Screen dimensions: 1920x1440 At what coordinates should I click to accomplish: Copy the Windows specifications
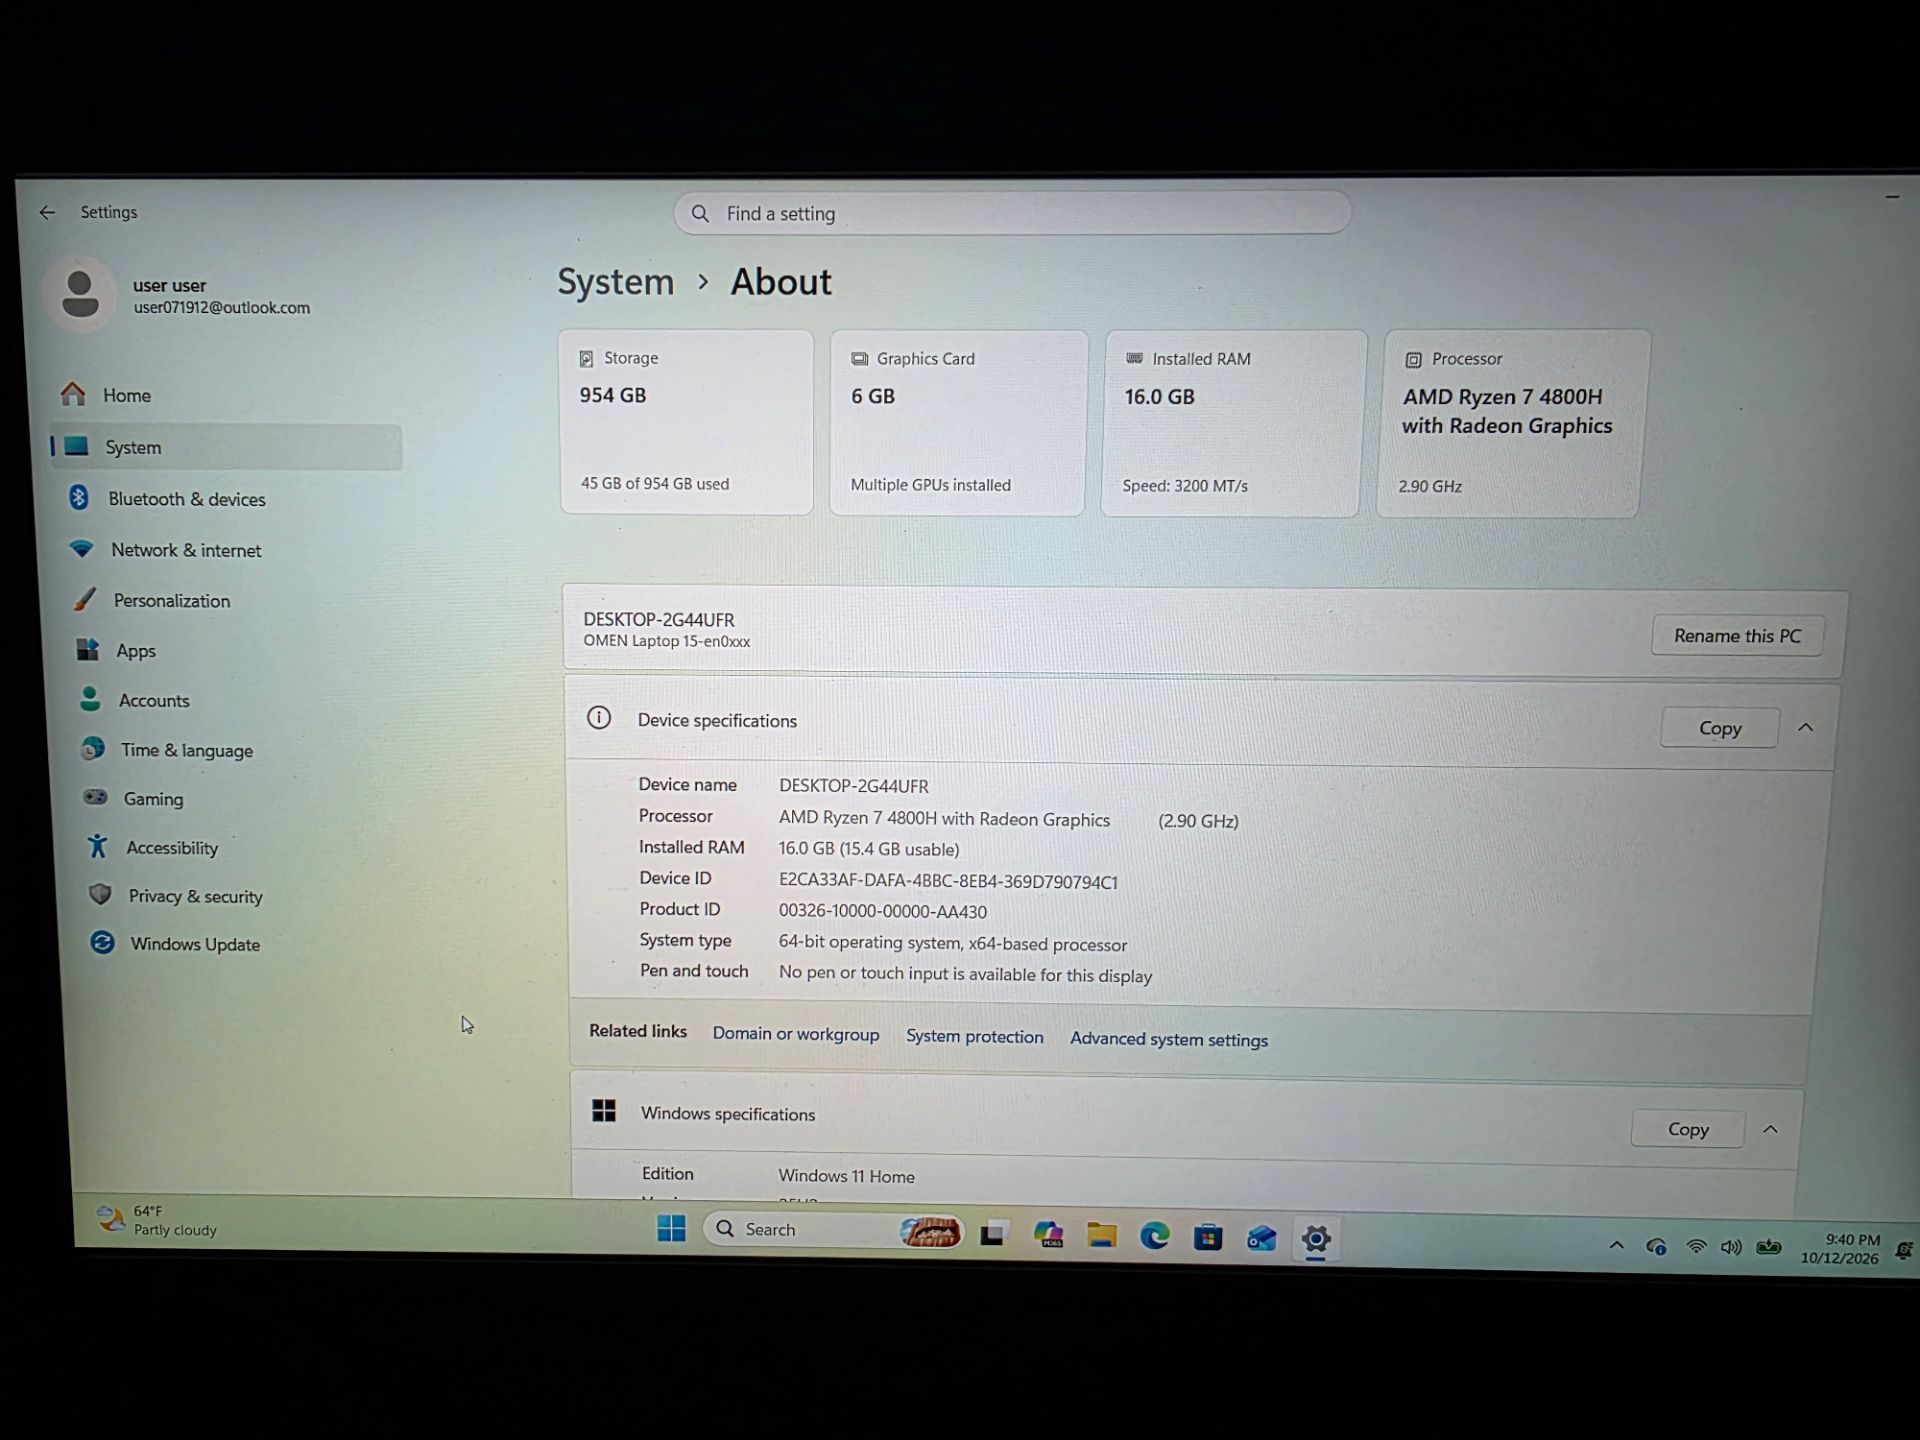(1688, 1129)
